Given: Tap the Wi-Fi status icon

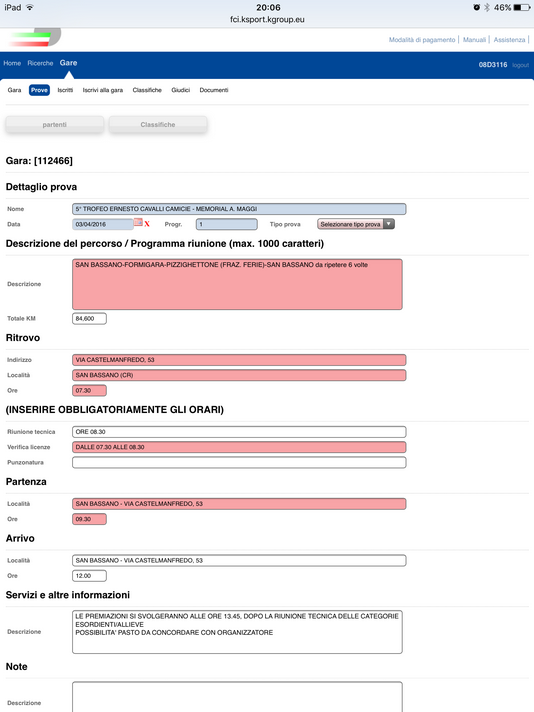Looking at the screenshot, I should tap(30, 7).
